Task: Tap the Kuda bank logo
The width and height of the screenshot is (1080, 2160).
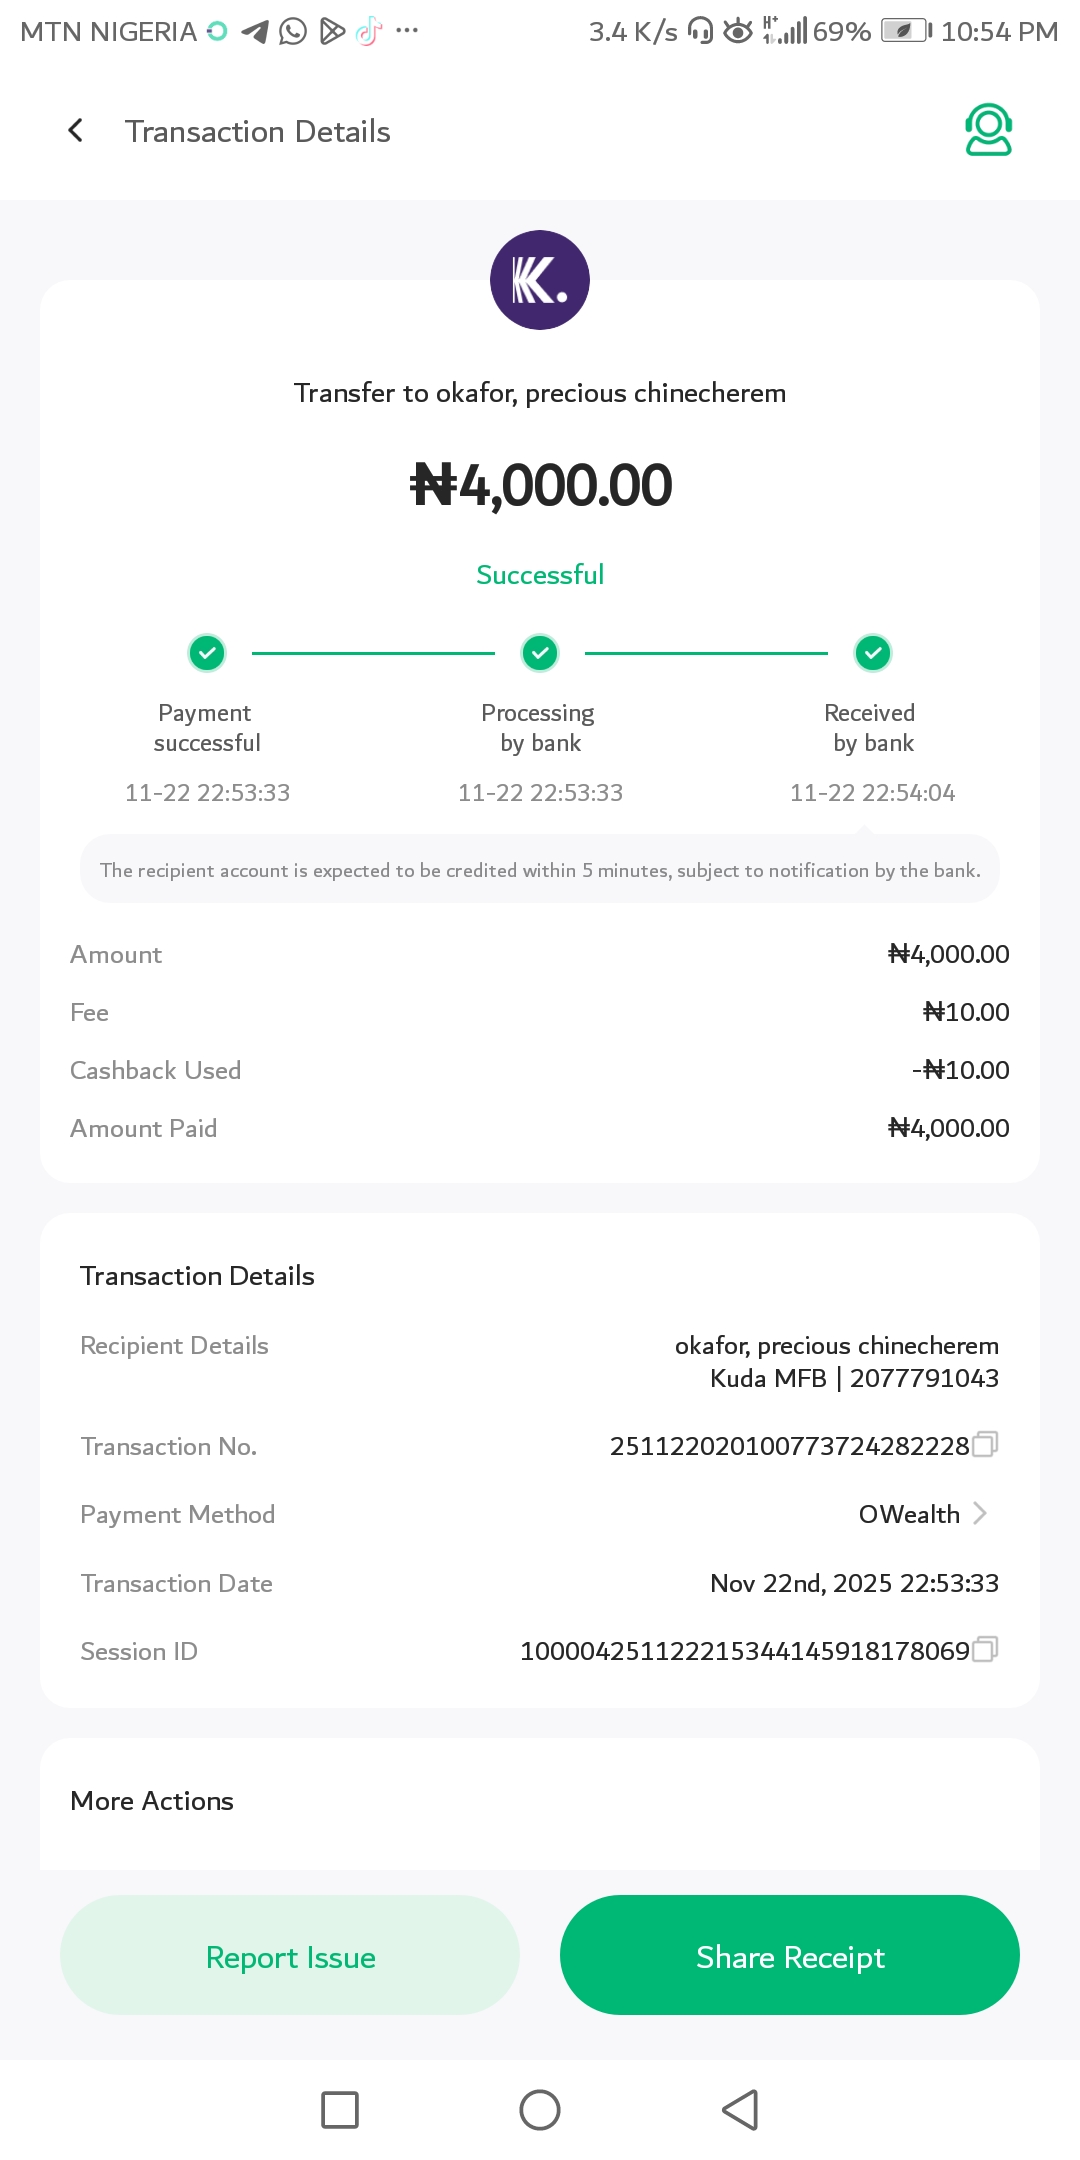Action: click(x=540, y=280)
